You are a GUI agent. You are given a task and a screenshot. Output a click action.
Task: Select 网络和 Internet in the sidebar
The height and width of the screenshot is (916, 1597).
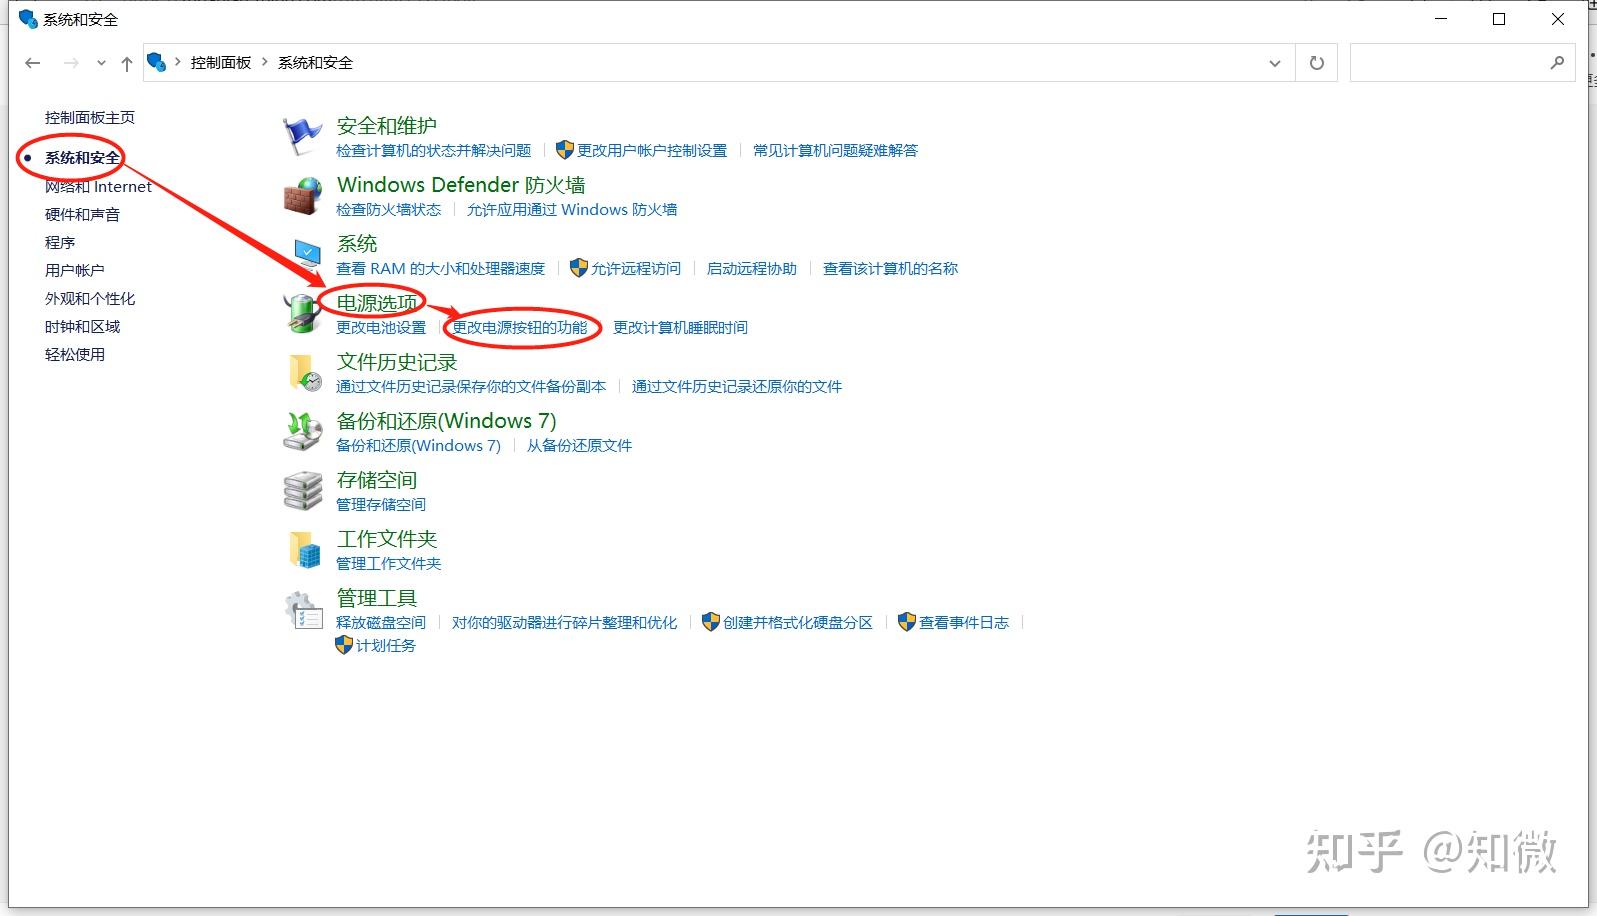(98, 186)
